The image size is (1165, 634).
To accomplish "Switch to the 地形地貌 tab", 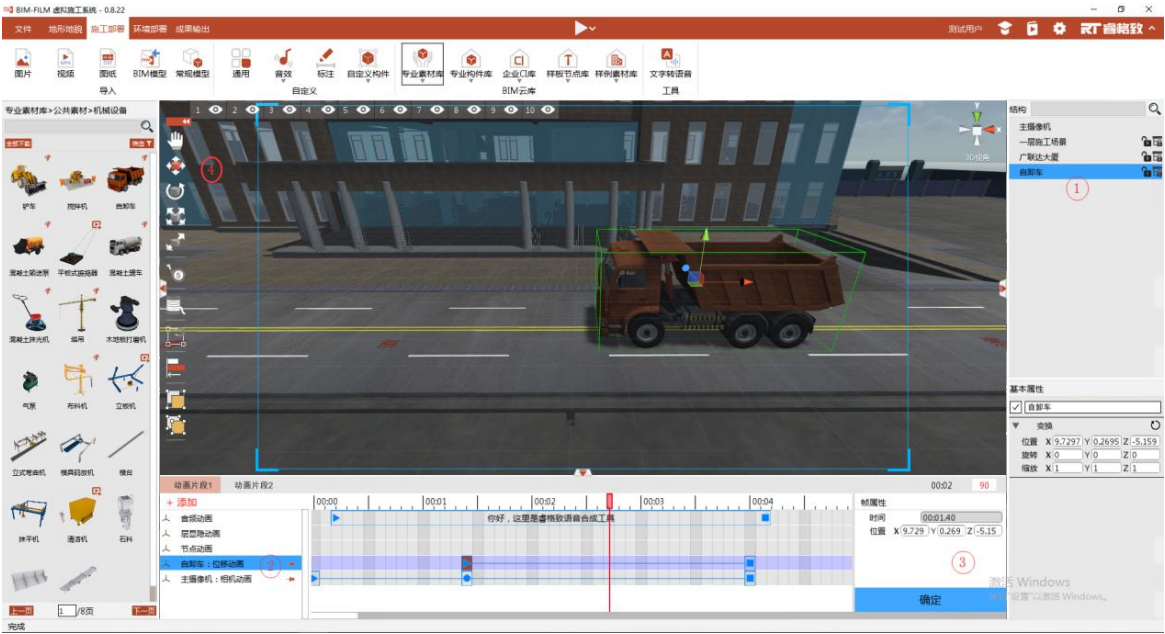I will tap(65, 29).
